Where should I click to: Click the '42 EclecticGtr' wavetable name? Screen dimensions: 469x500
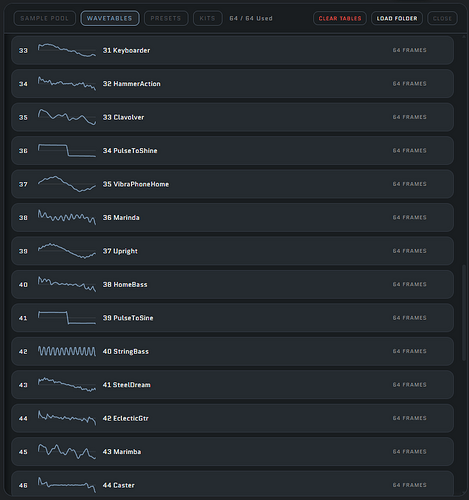pos(126,418)
